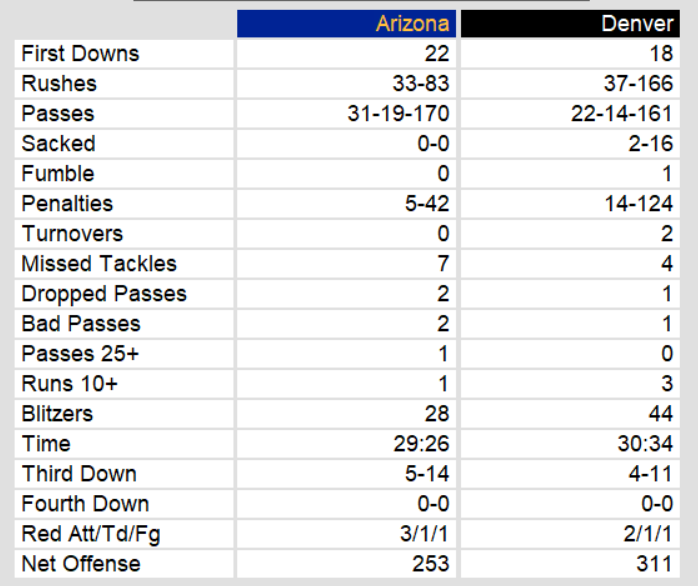Viewport: 698px width, 586px height.
Task: Select Arizona's Passes cell 31-19-170
Action: (x=398, y=113)
